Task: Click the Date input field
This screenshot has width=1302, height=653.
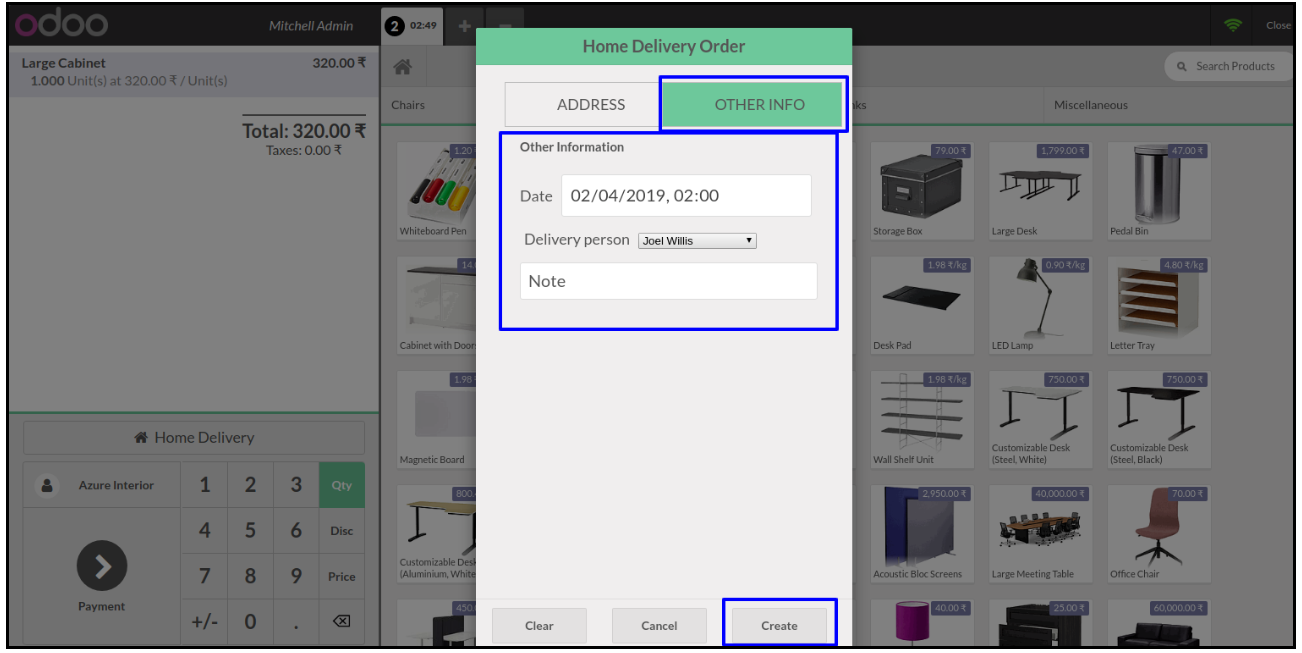Action: (686, 196)
